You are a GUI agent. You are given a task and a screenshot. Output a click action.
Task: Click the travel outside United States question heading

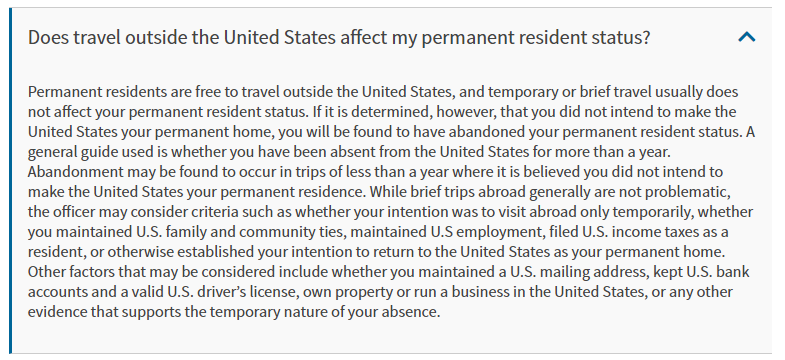[339, 38]
